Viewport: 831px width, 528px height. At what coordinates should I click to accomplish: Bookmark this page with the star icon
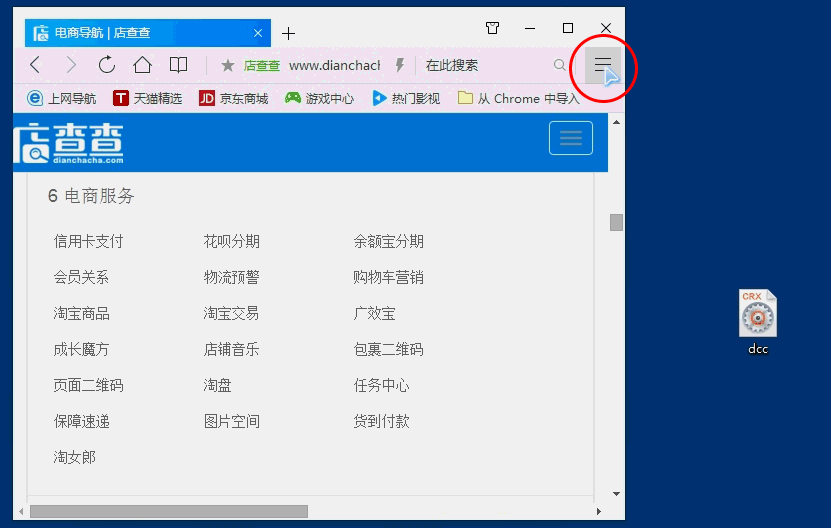228,65
